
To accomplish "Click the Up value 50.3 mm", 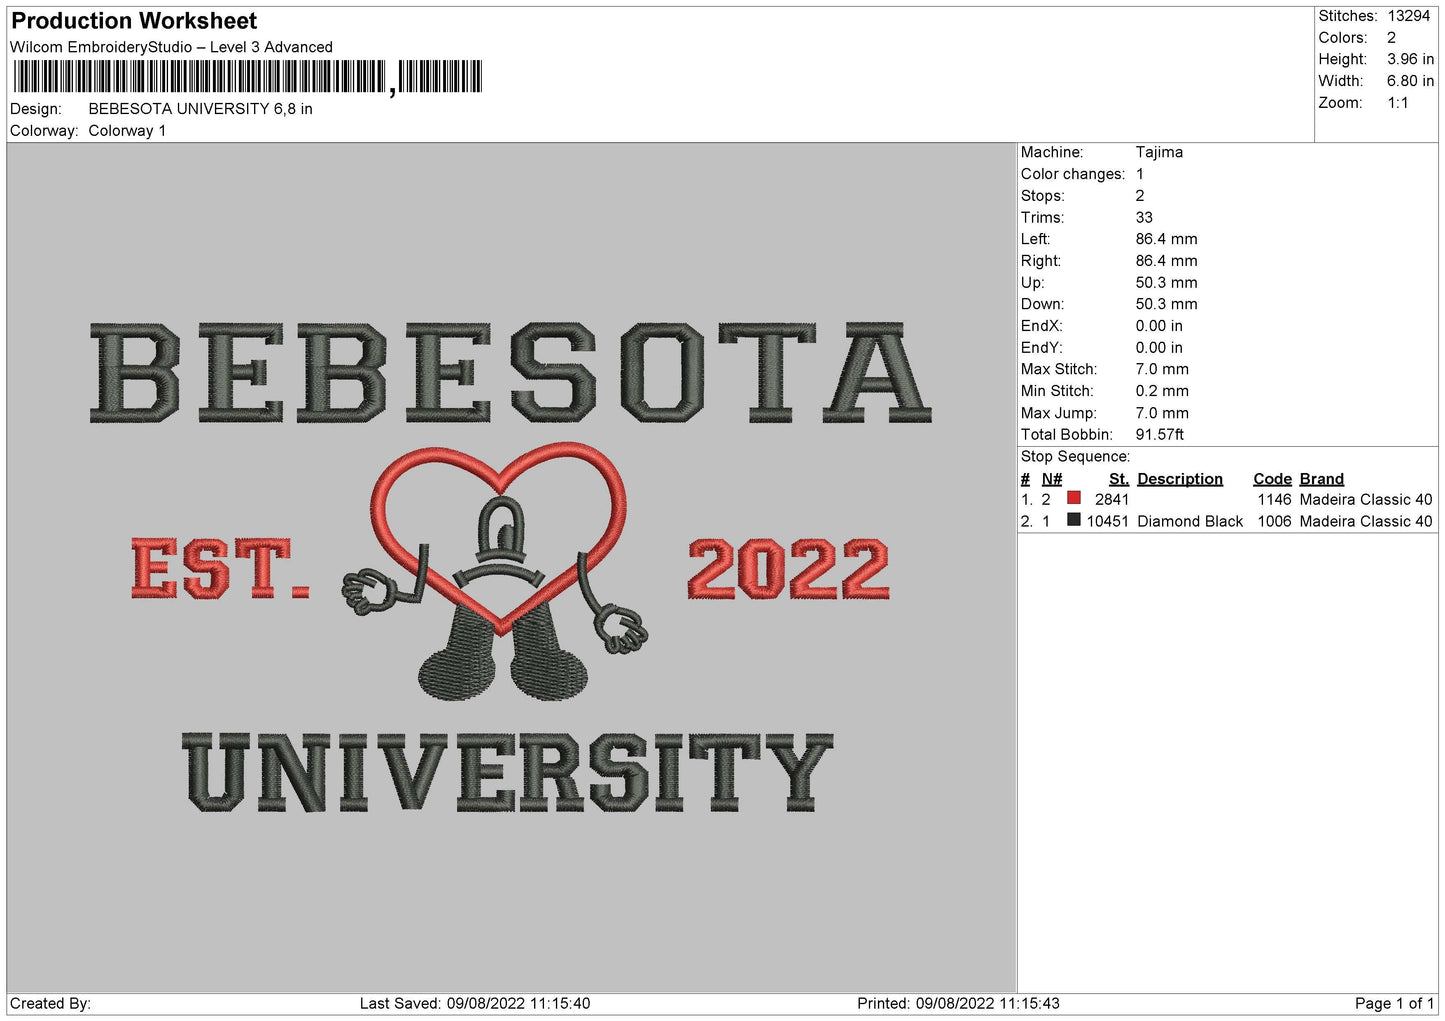I will tap(1166, 283).
